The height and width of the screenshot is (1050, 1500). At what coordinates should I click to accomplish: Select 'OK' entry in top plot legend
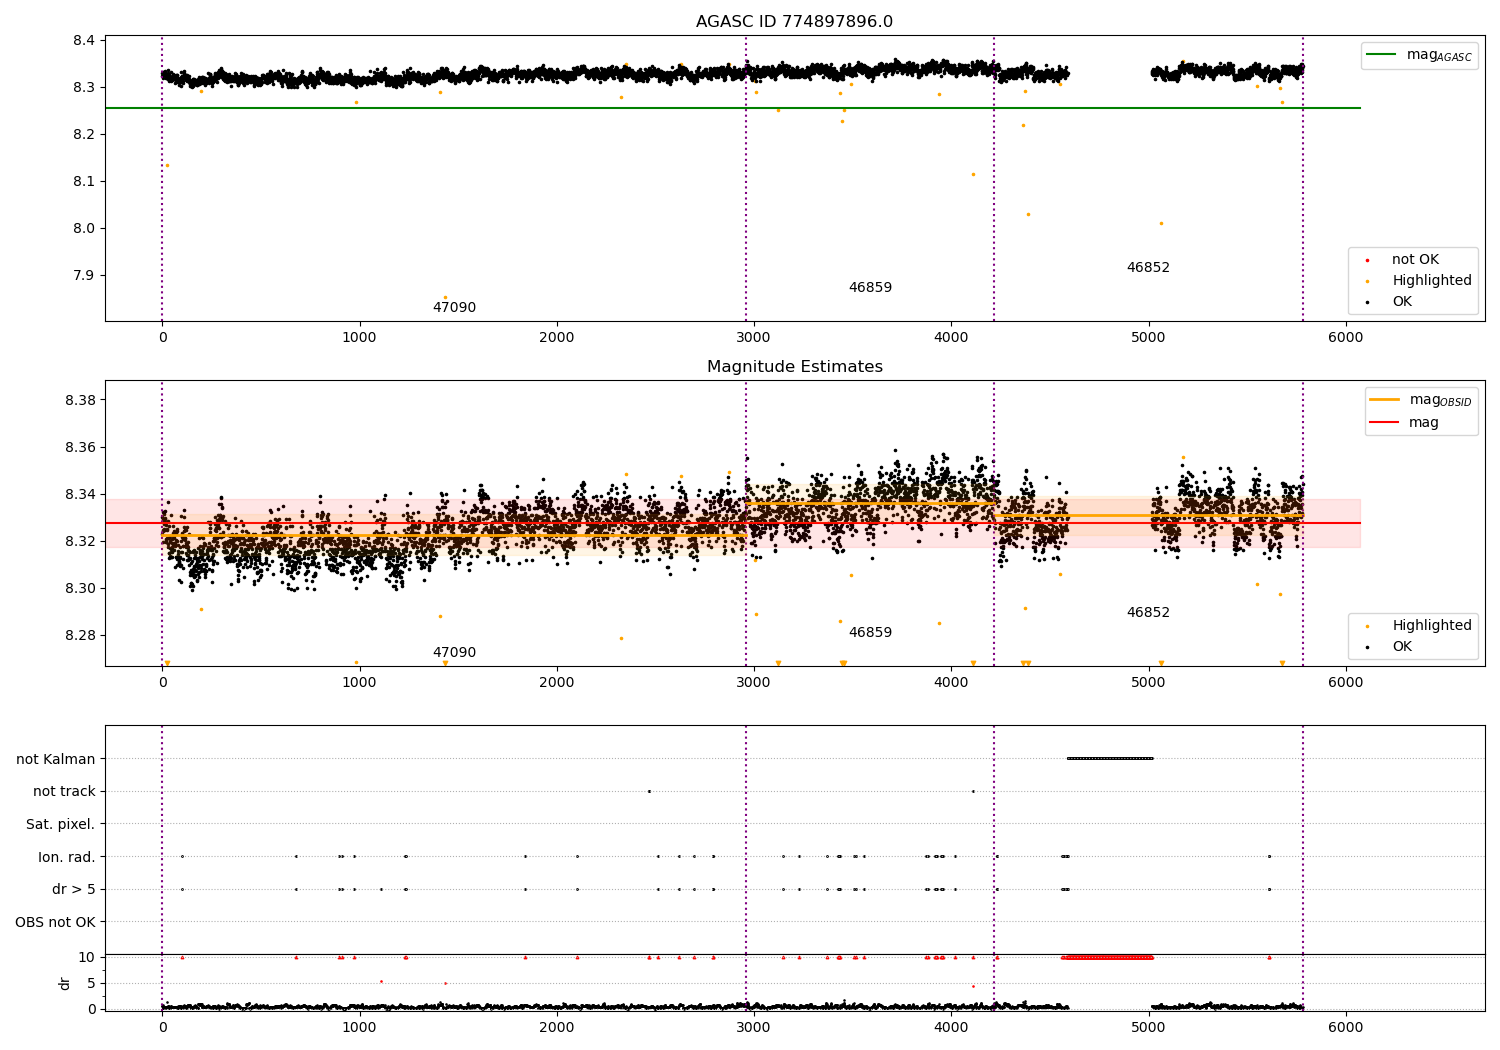pyautogui.click(x=1402, y=302)
